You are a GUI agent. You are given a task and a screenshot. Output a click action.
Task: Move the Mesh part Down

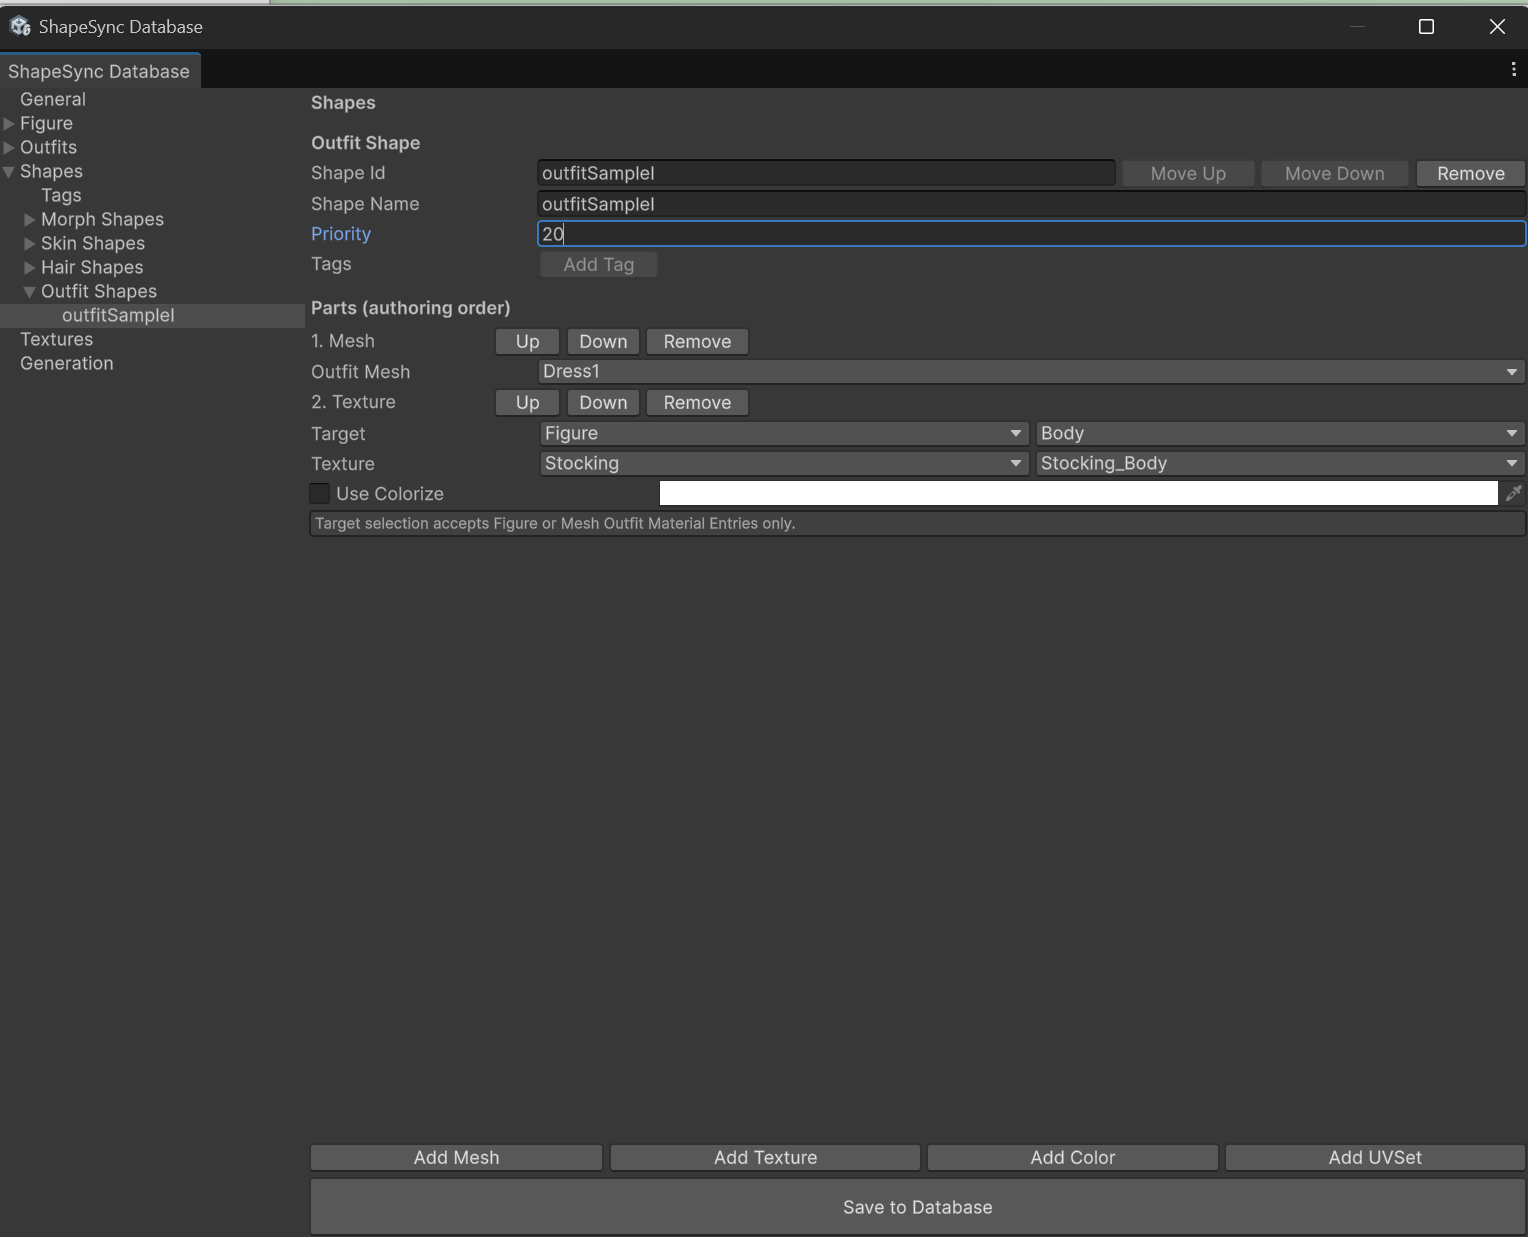pyautogui.click(x=603, y=341)
